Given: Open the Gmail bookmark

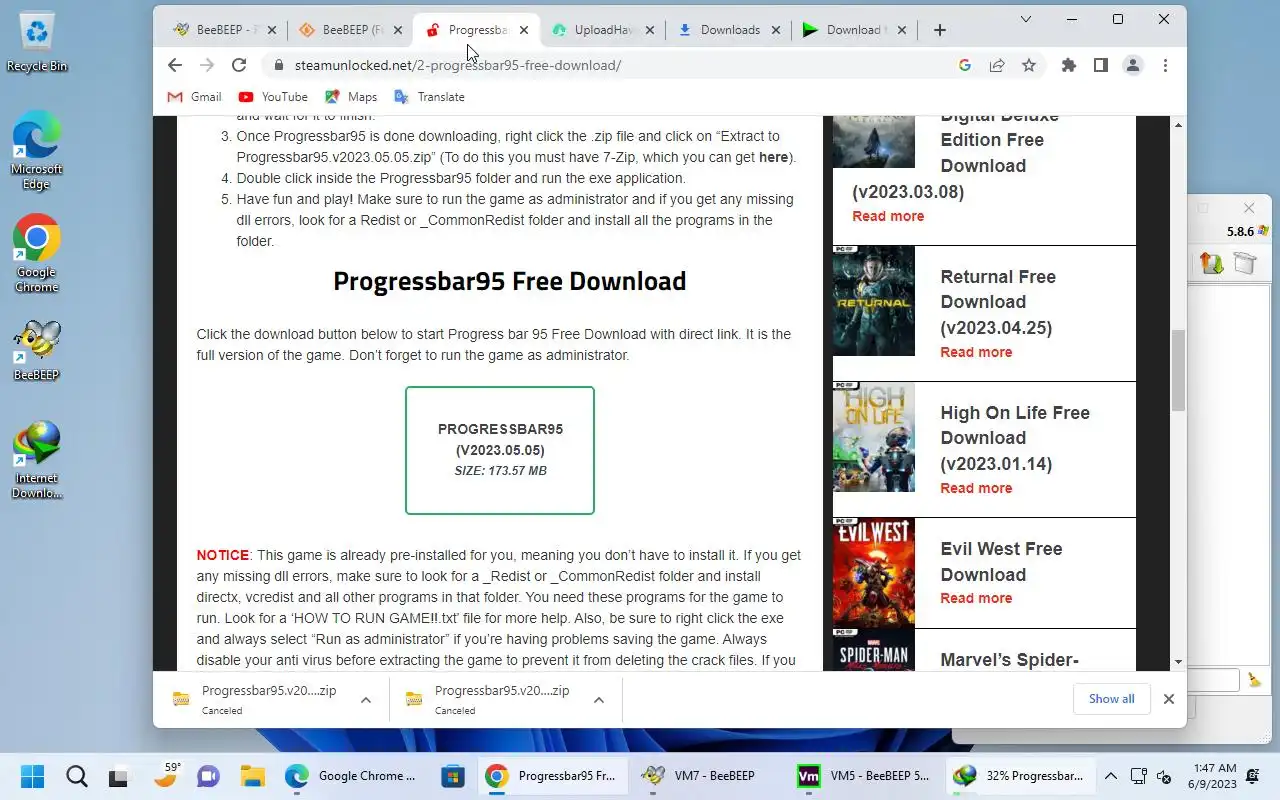Looking at the screenshot, I should coord(194,97).
